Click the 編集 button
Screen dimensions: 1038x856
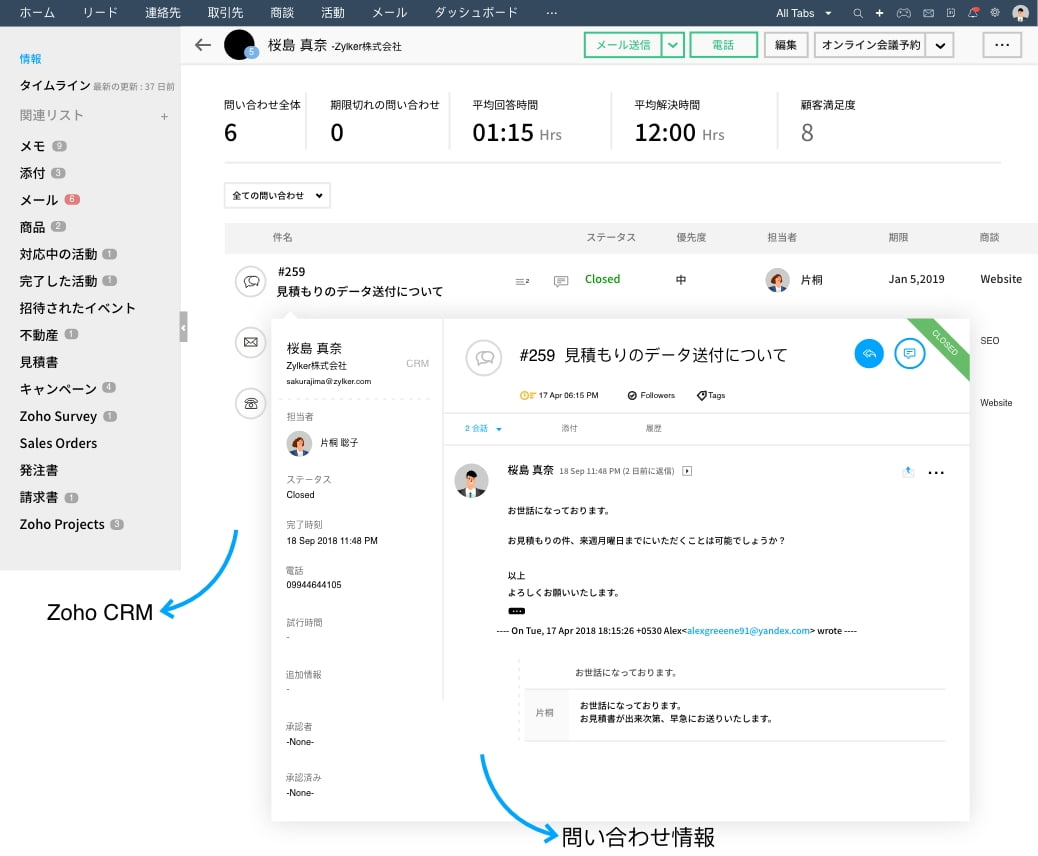tap(786, 45)
